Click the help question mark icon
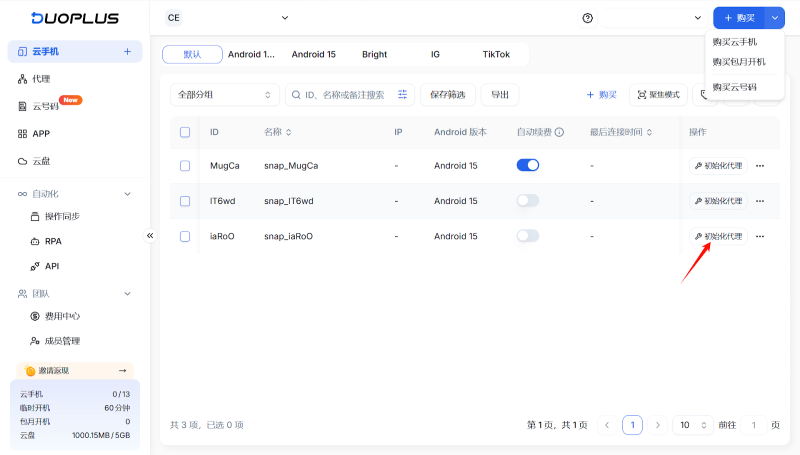The image size is (800, 455). click(x=587, y=18)
